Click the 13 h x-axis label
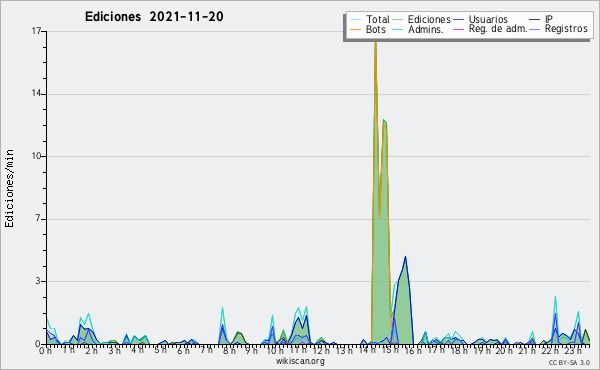Screen dimensions: 600x370 [x=344, y=350]
